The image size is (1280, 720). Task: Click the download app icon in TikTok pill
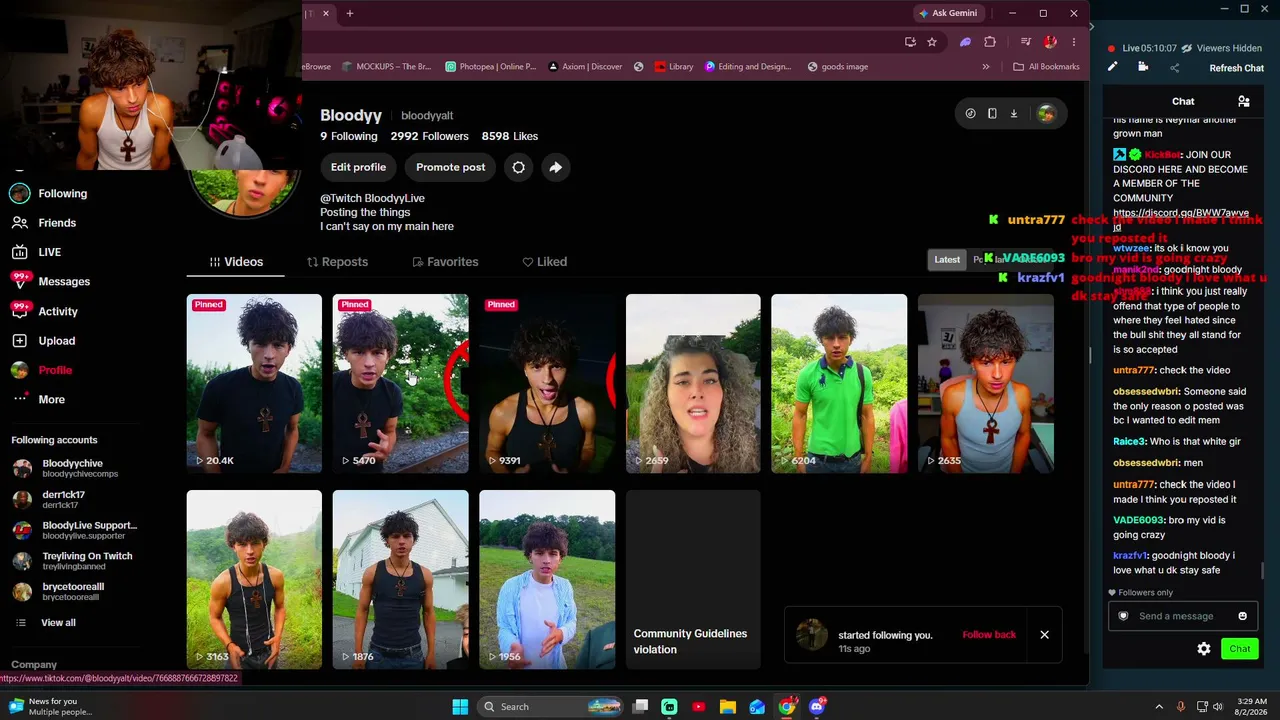(x=1013, y=114)
